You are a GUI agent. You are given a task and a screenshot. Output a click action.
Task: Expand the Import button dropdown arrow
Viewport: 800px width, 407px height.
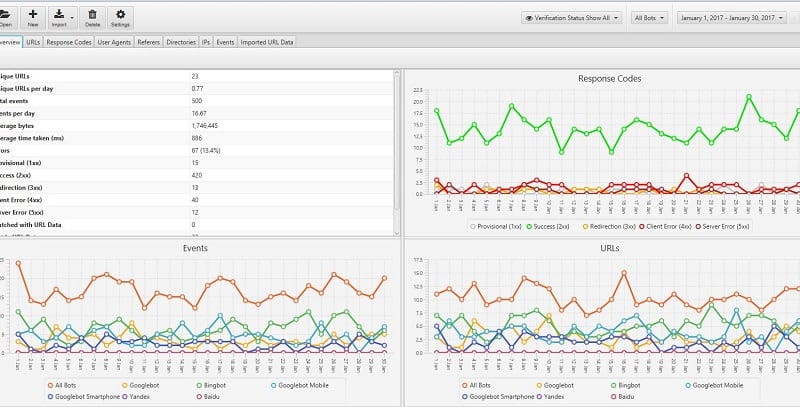[71, 15]
